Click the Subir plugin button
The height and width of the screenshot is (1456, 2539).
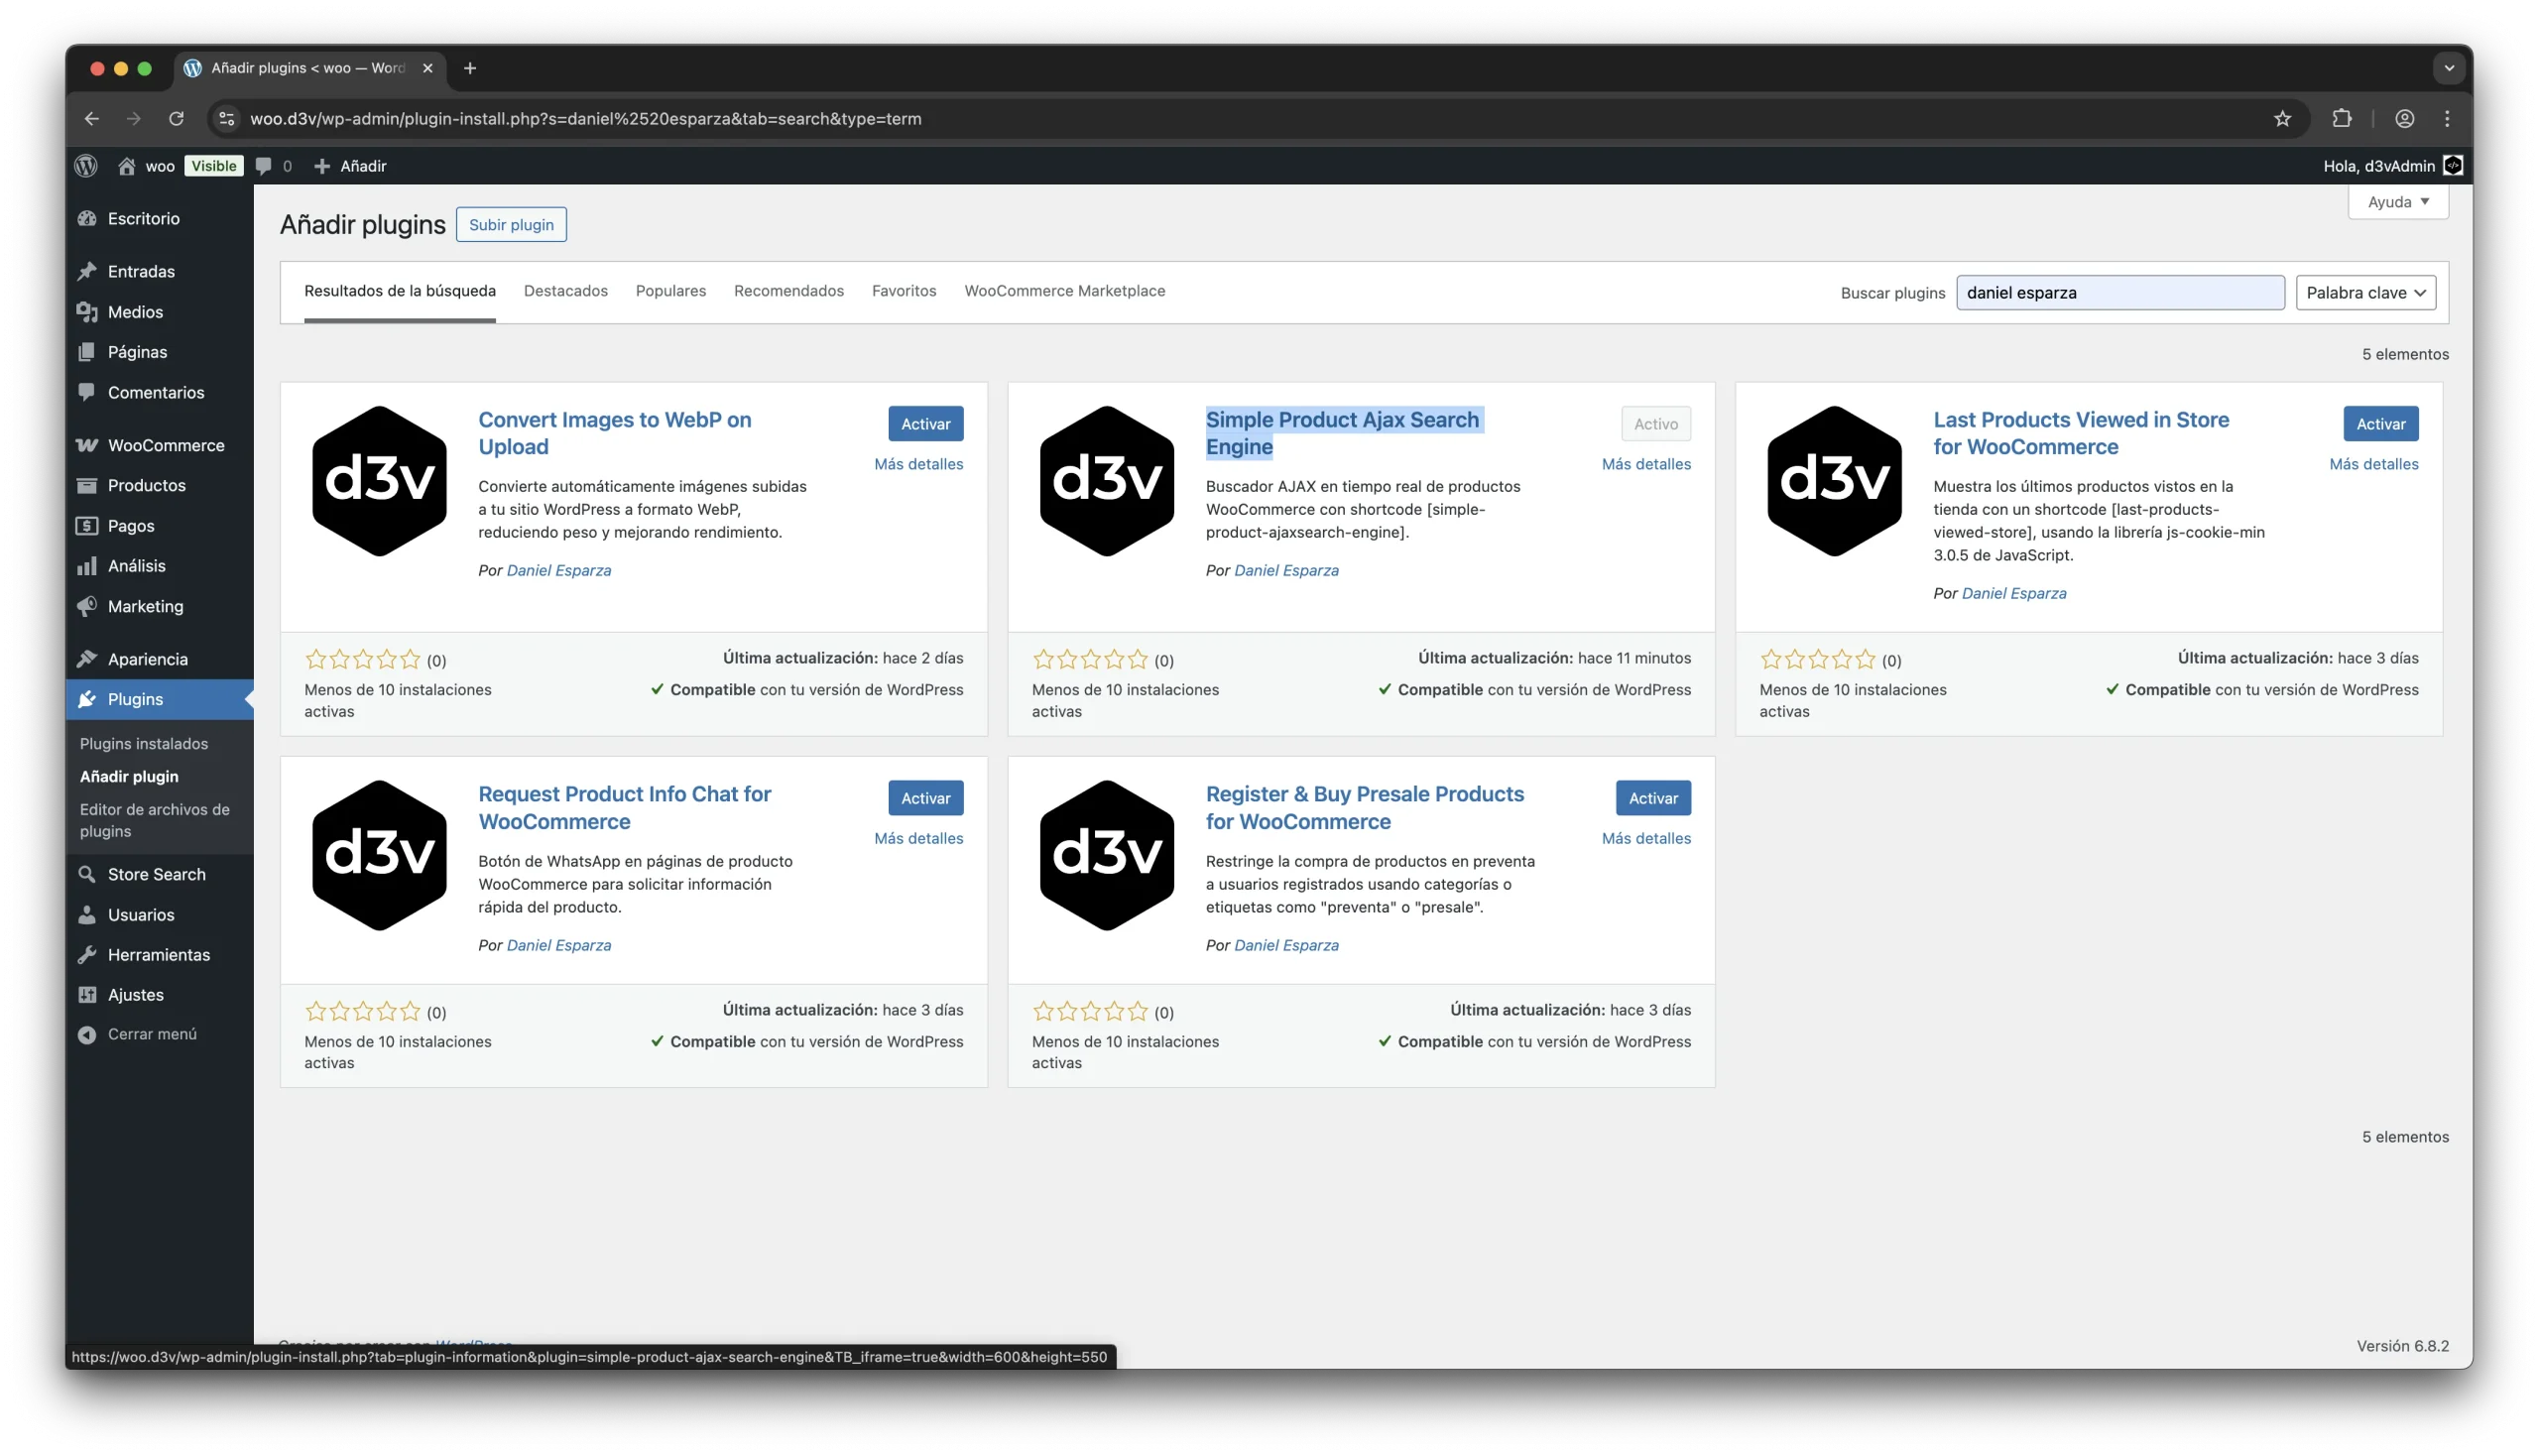[x=511, y=225]
